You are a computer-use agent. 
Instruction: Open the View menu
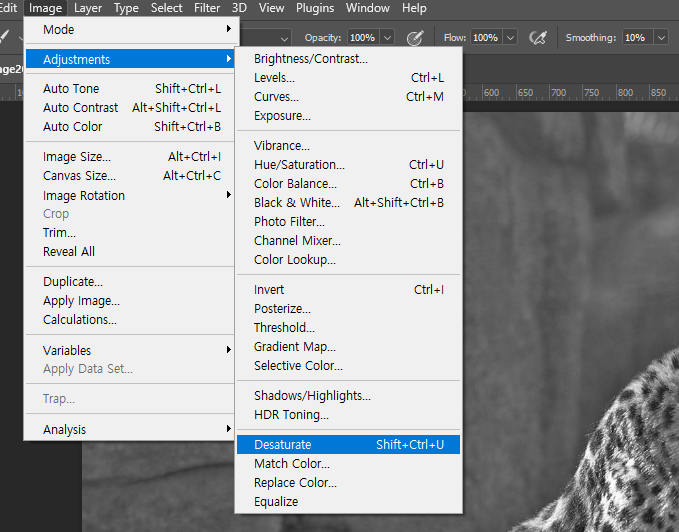tap(271, 8)
